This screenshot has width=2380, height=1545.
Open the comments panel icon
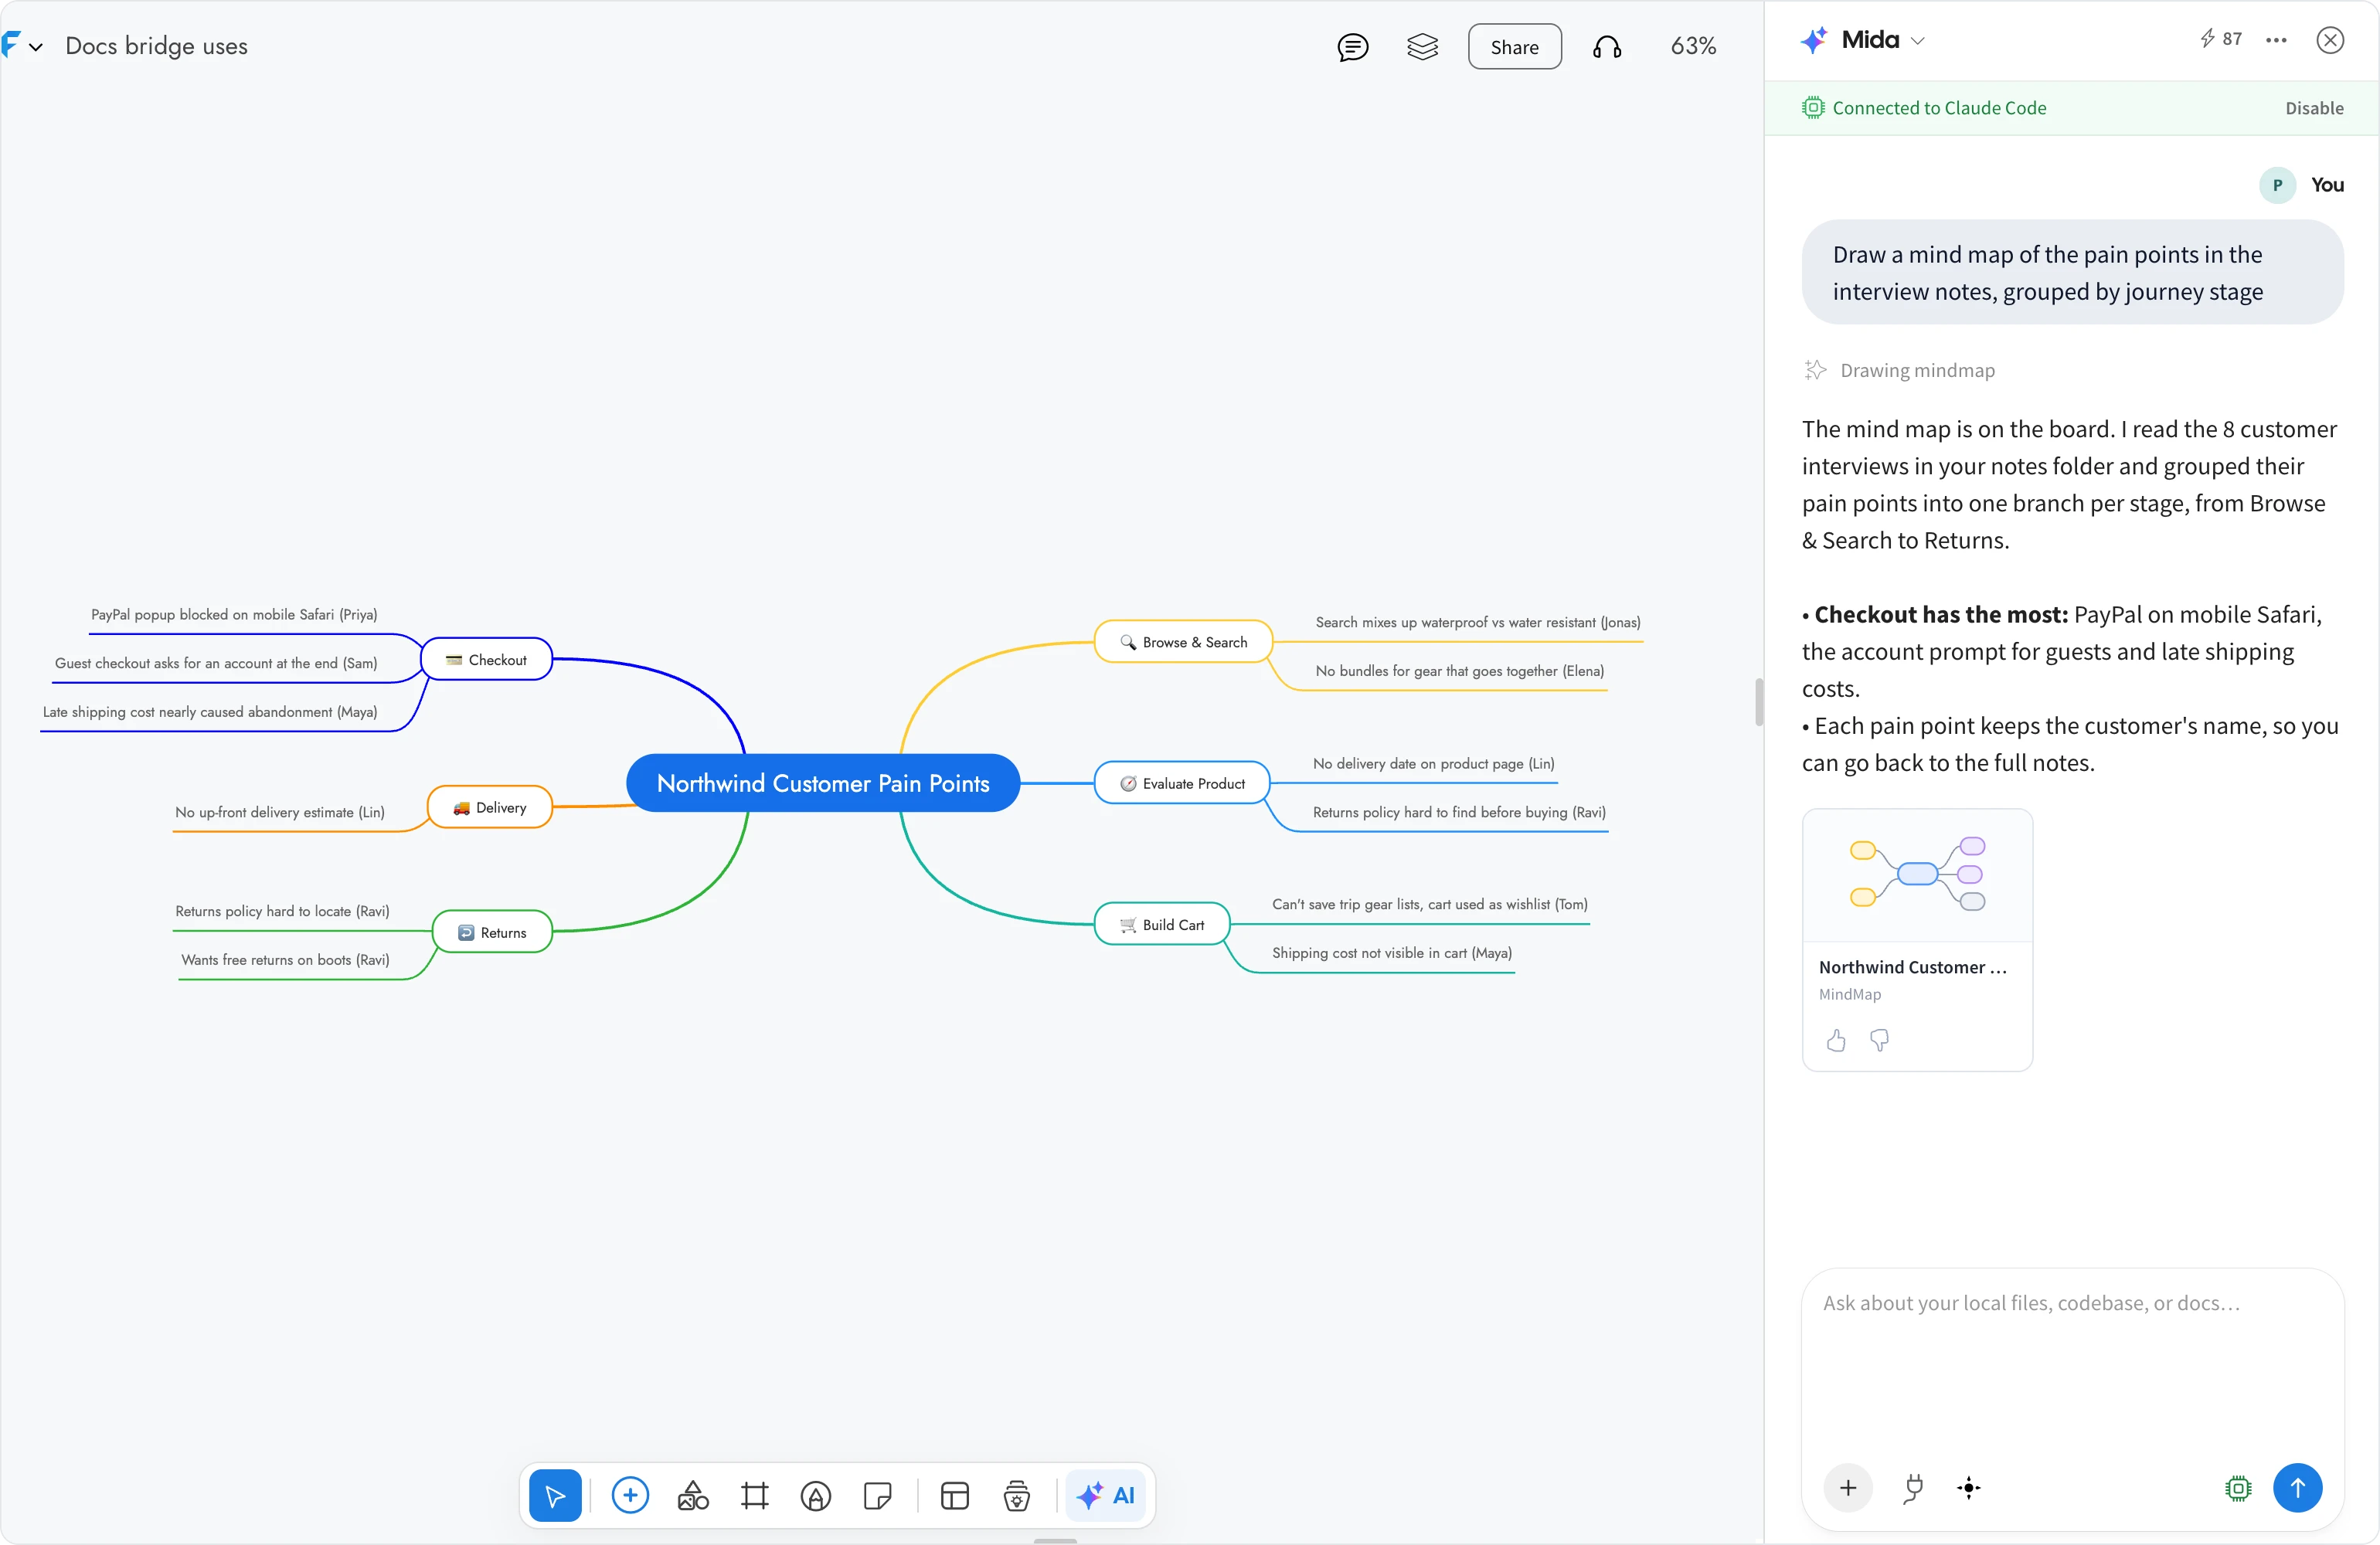tap(1352, 47)
